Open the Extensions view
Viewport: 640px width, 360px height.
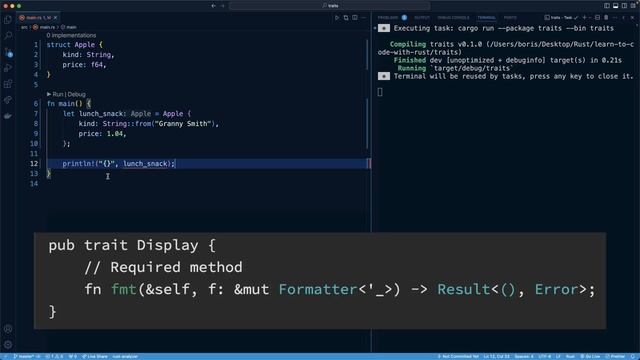tap(8, 84)
